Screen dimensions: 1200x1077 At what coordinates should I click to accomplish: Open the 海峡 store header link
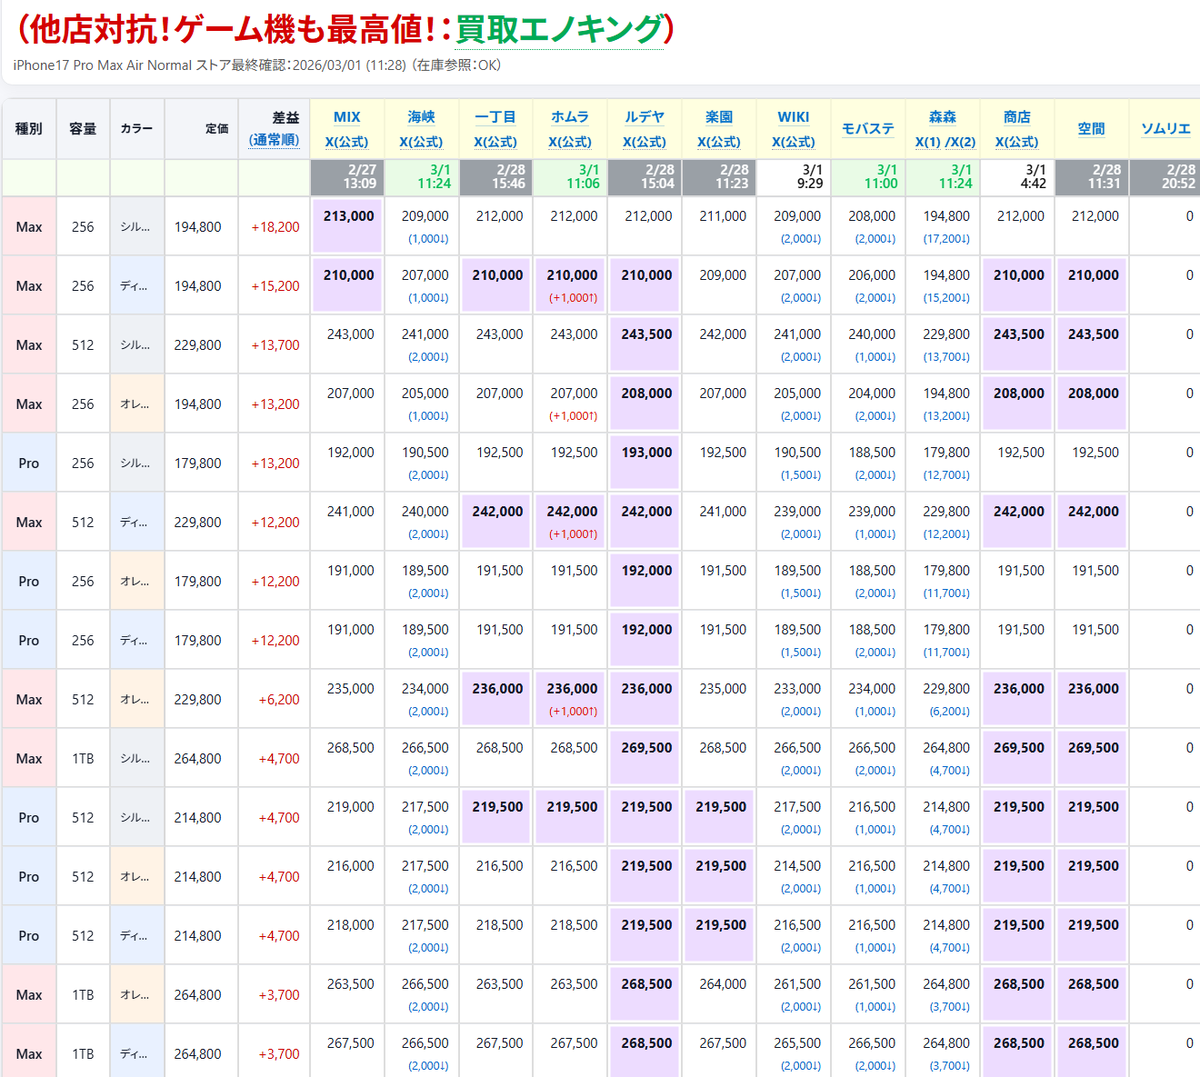point(421,117)
